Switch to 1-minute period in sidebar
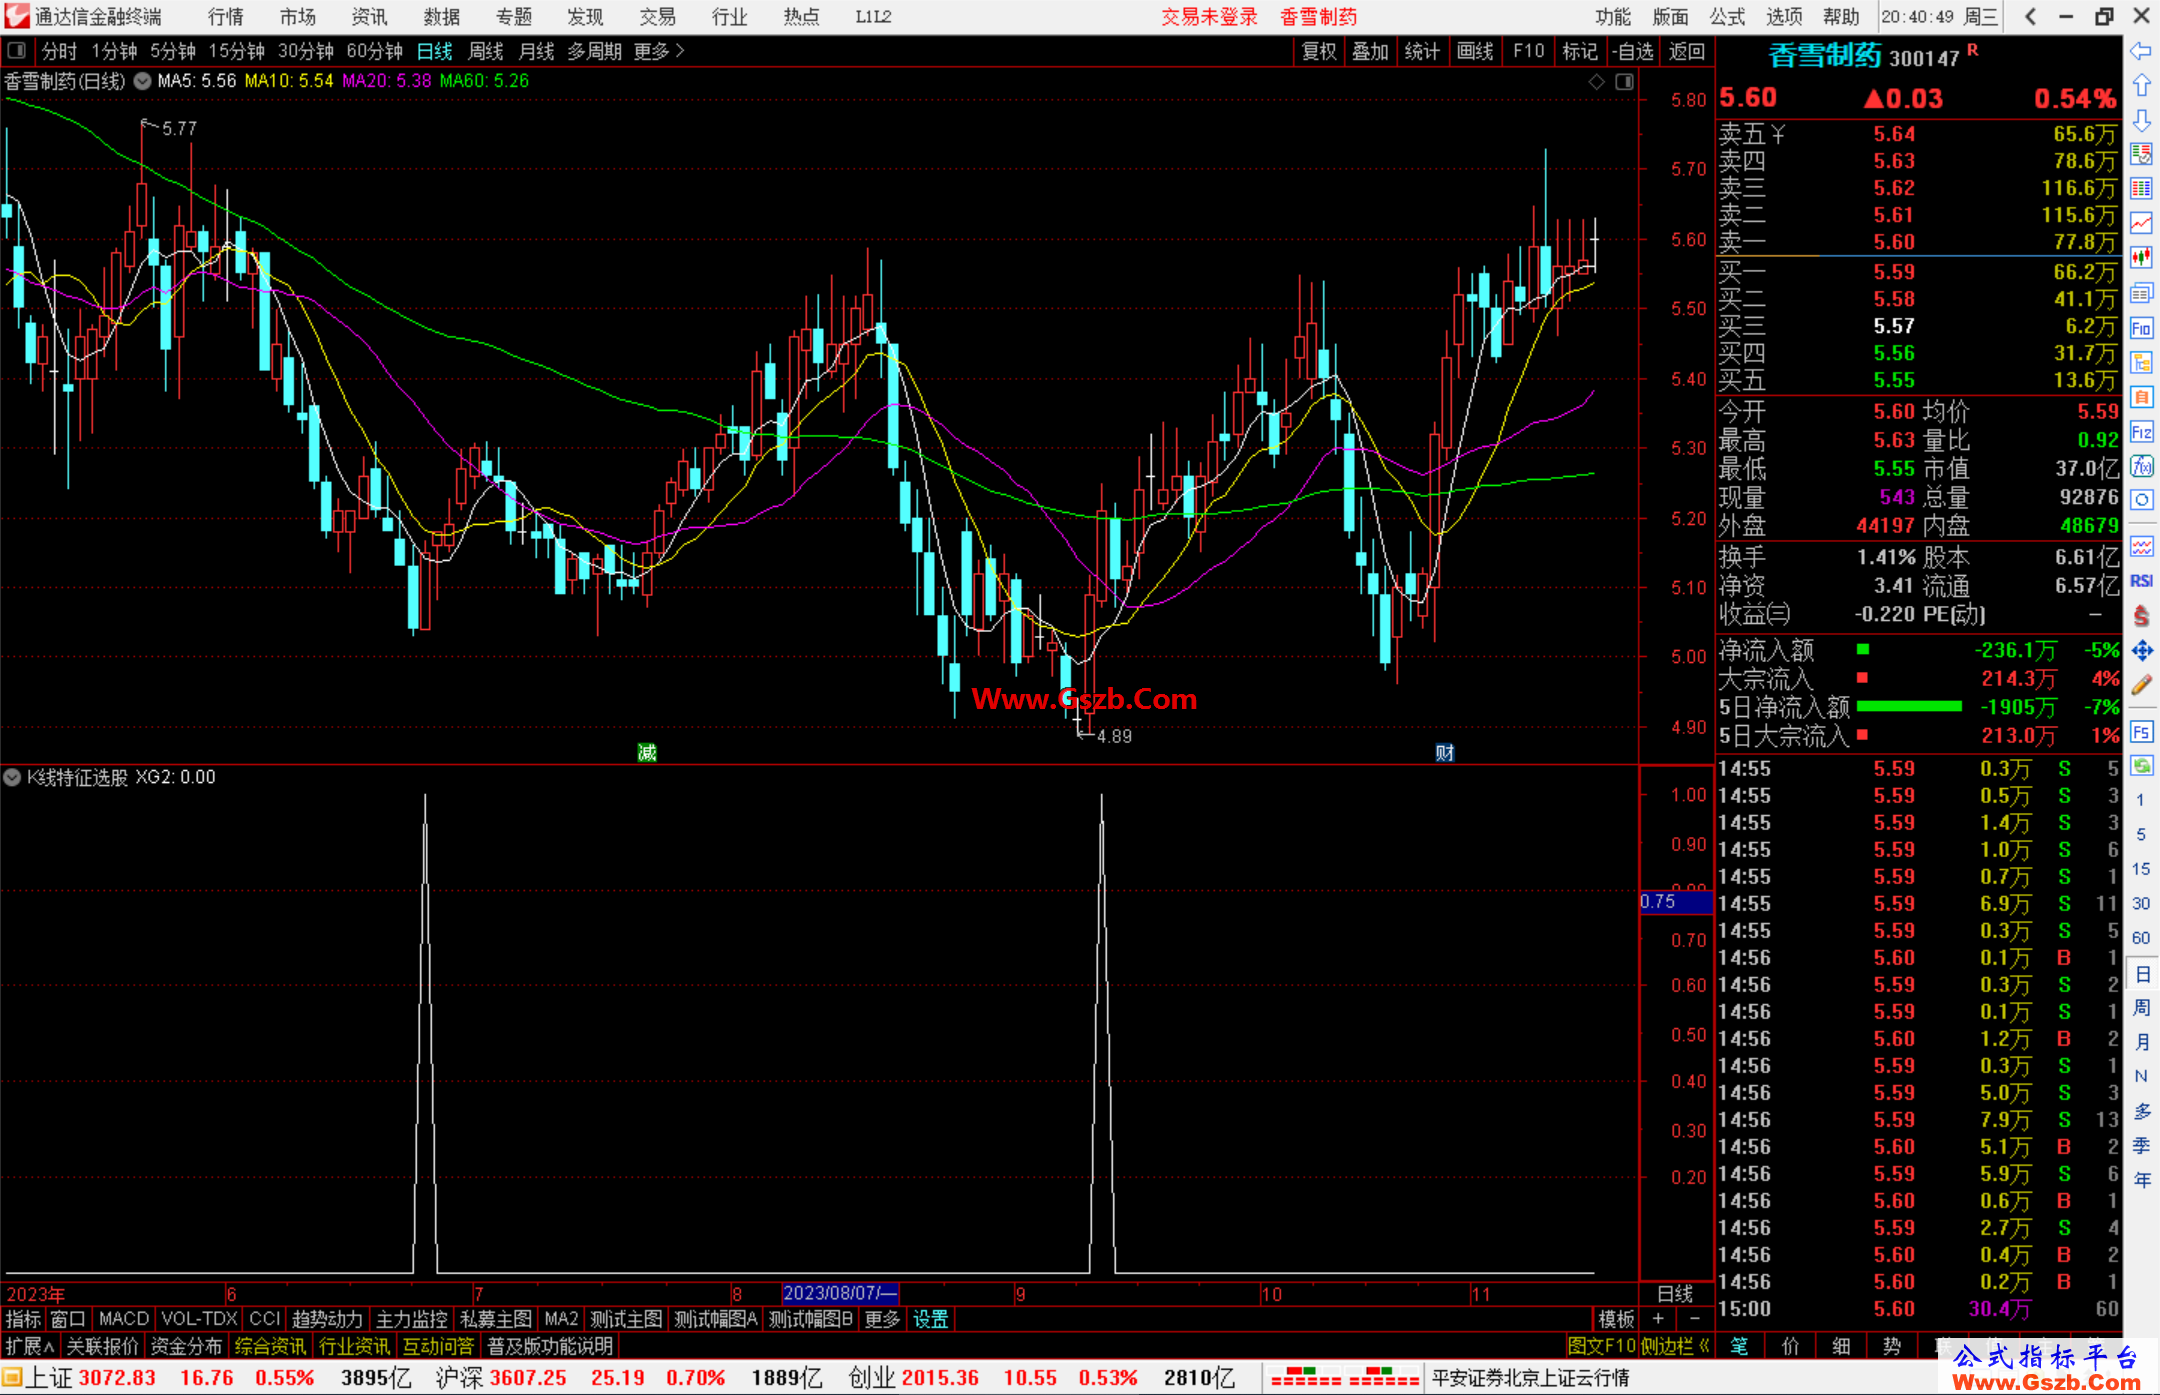Viewport: 2160px width, 1395px height. coord(2140,800)
